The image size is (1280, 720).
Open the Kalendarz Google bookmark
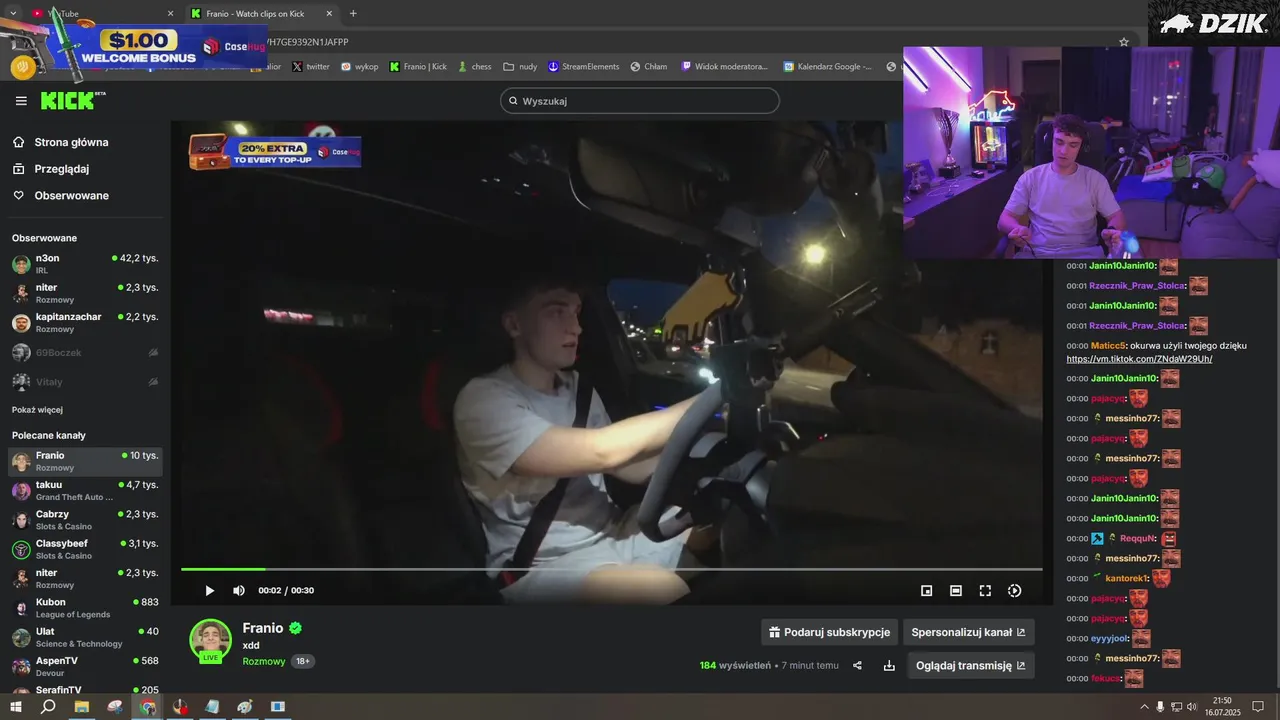(828, 67)
